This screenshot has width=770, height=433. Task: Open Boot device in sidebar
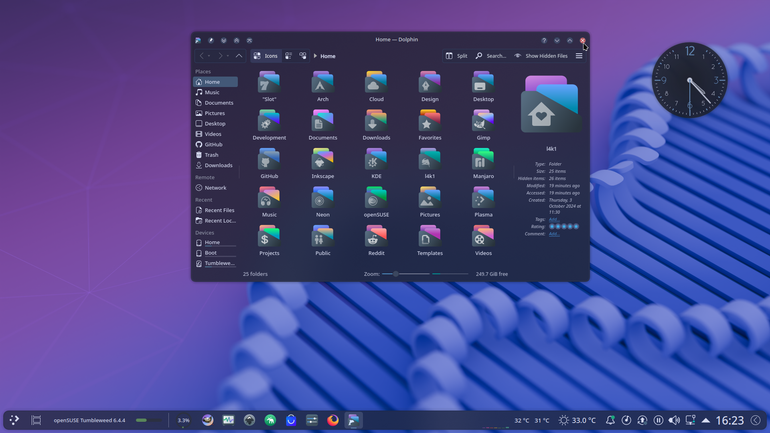coord(216,253)
